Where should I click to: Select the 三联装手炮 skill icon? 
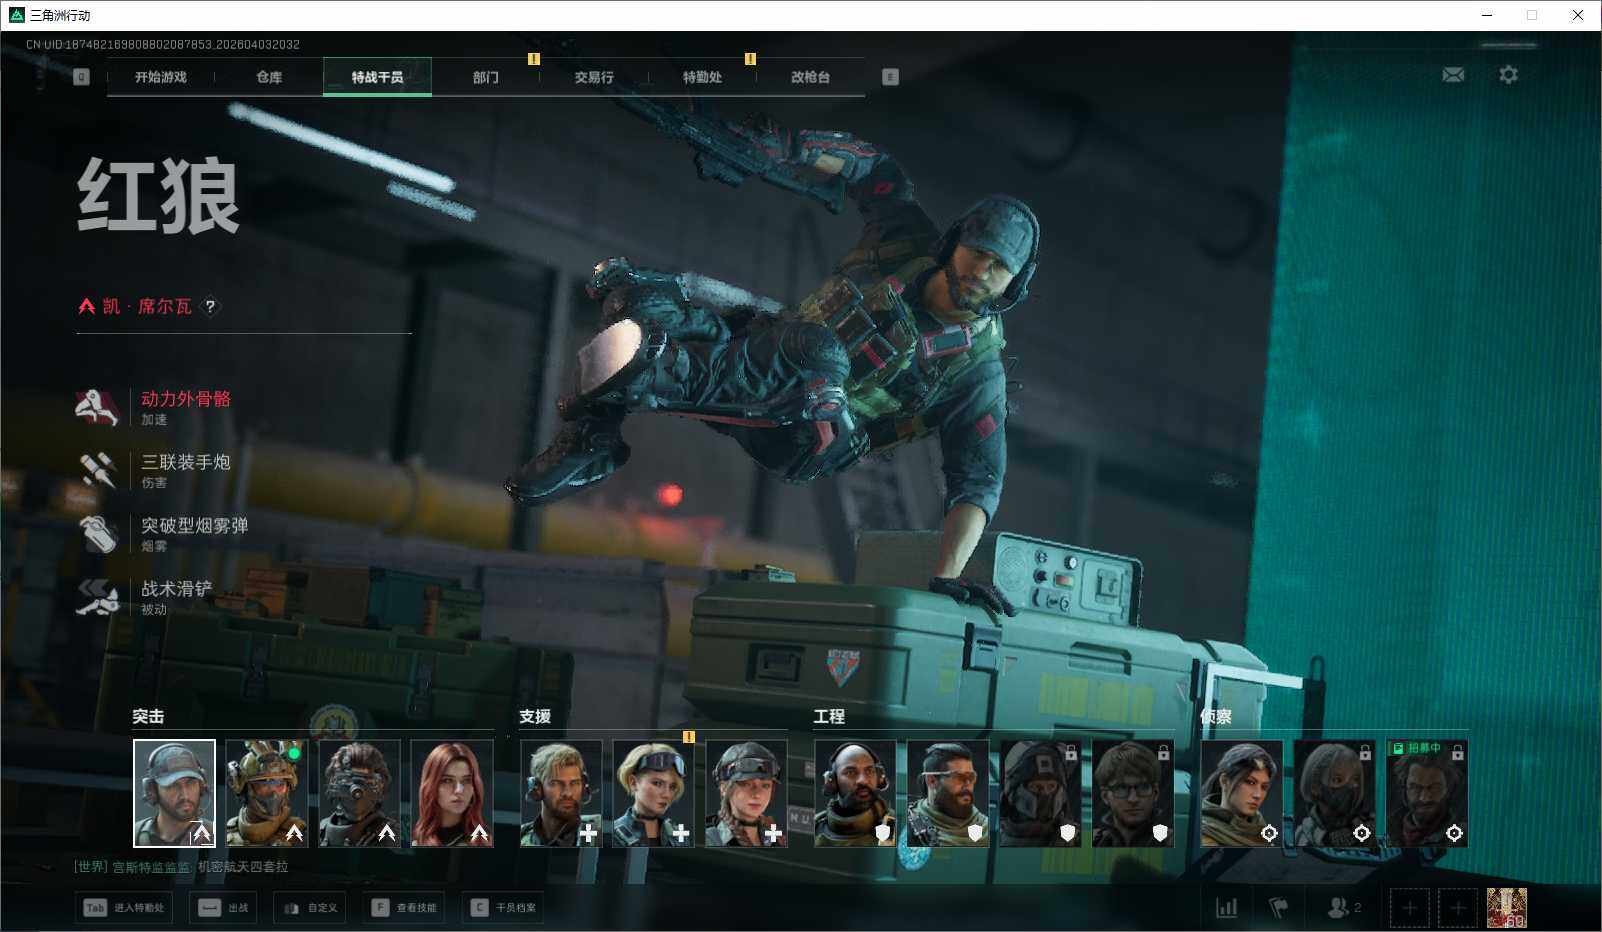click(97, 470)
